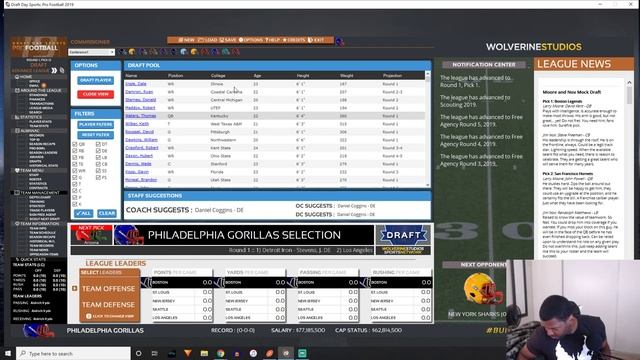Uncheck the LB position filter
This screenshot has height=360, width=640.
98,158
